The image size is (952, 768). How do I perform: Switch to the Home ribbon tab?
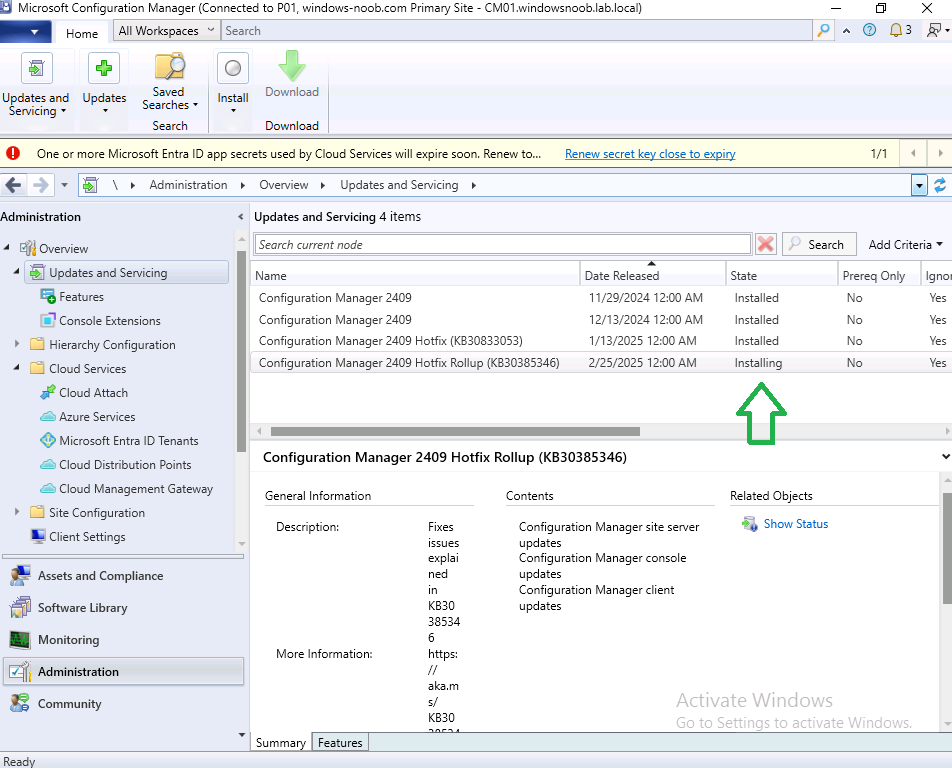tap(82, 33)
